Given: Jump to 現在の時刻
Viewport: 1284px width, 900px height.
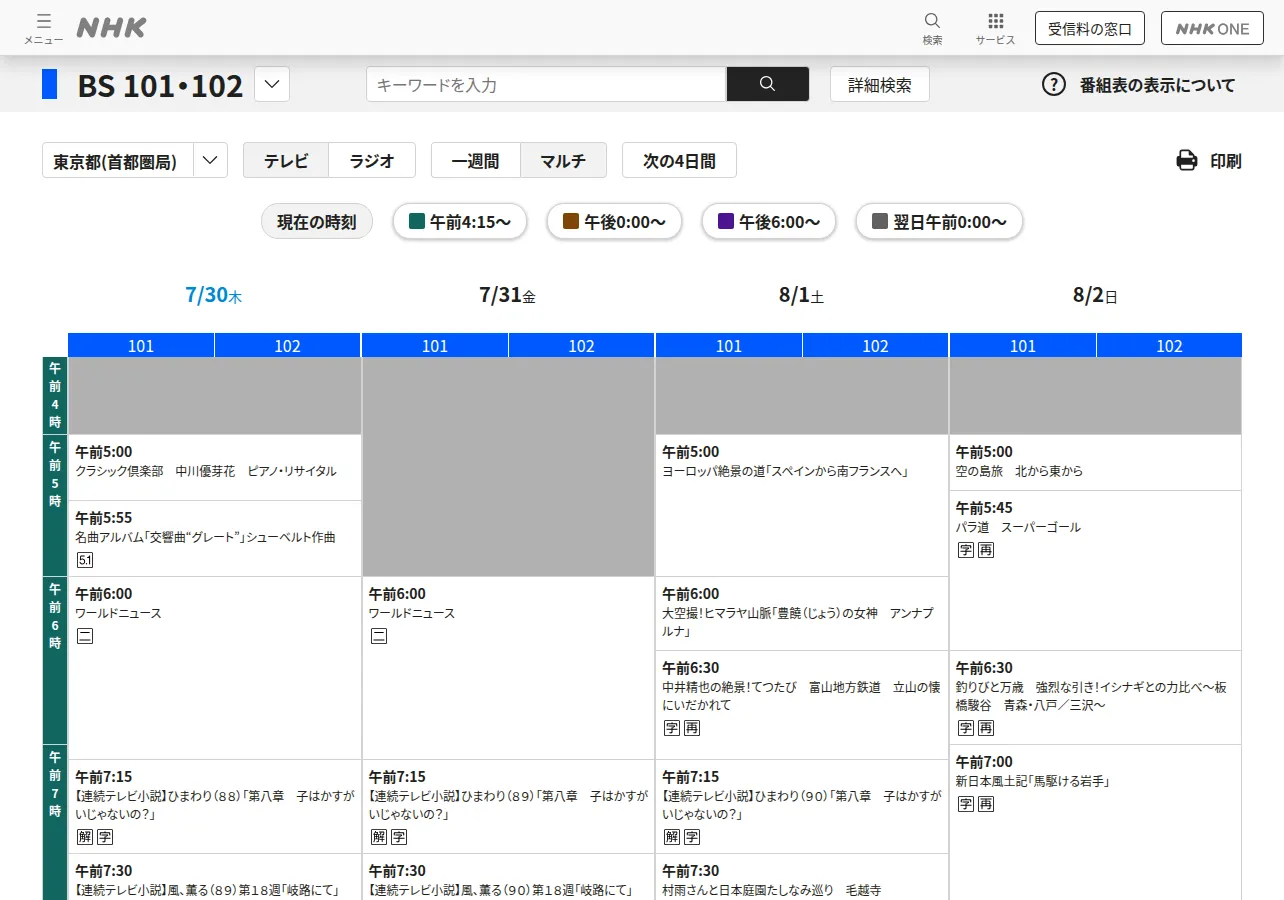Looking at the screenshot, I should click(317, 222).
